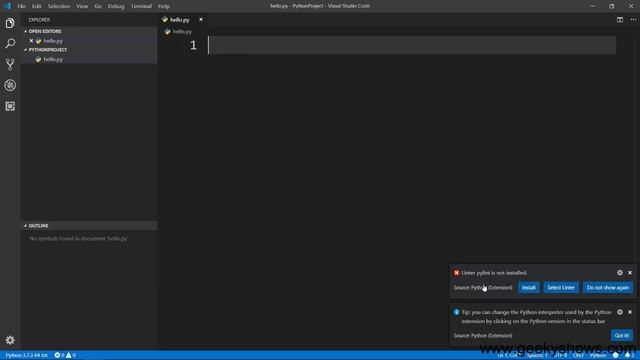Click Python 3.7.3 64-bit interpreter in status bar
The height and width of the screenshot is (360, 640).
[x=27, y=355]
